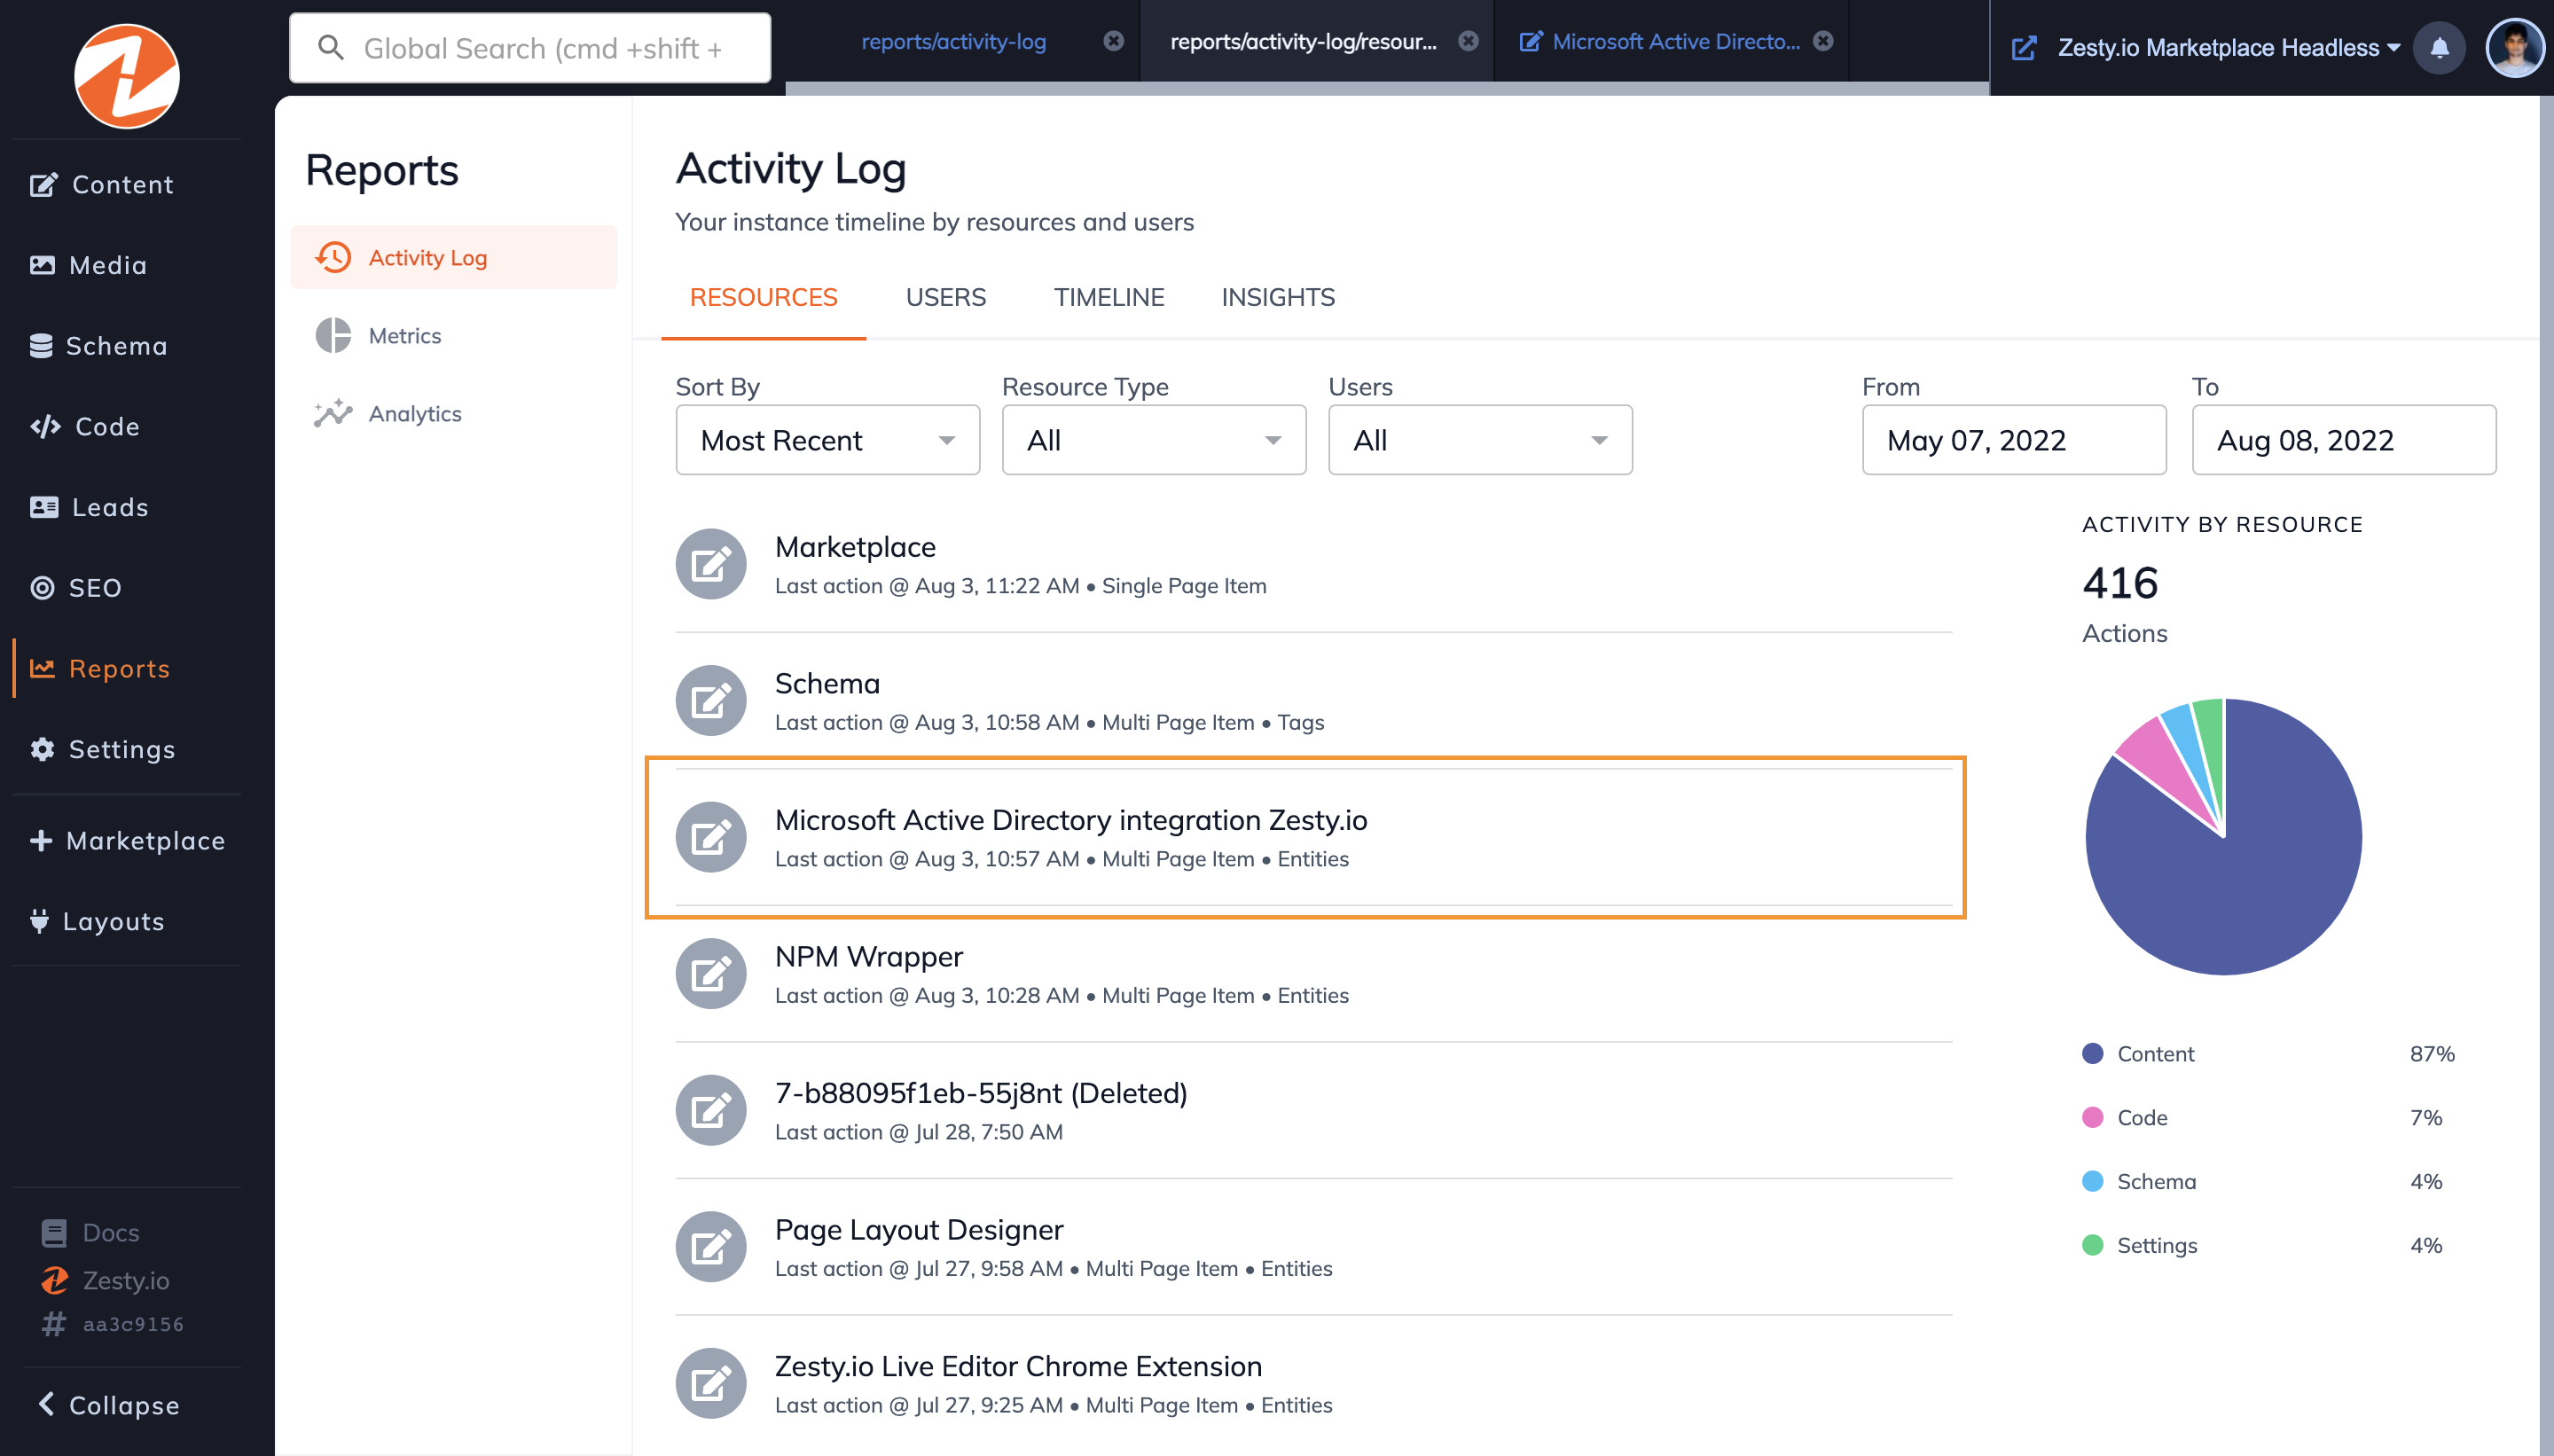
Task: Click the open-instance external link icon
Action: 2024,48
